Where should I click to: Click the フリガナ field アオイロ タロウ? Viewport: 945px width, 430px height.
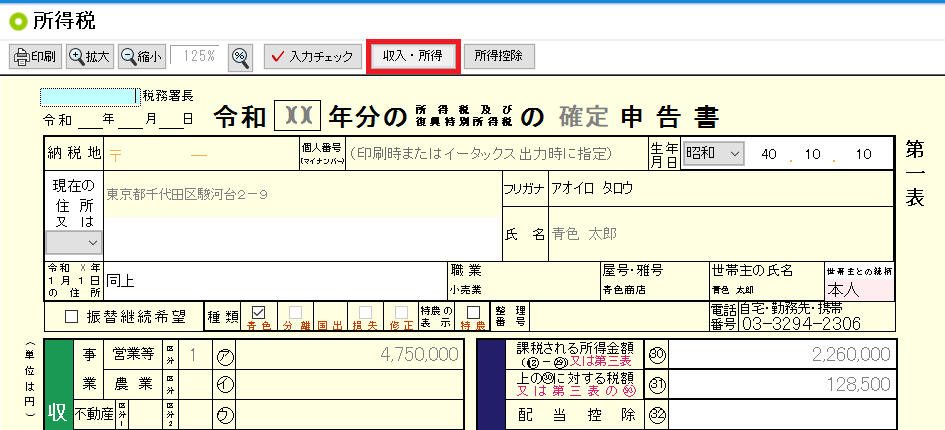[721, 189]
